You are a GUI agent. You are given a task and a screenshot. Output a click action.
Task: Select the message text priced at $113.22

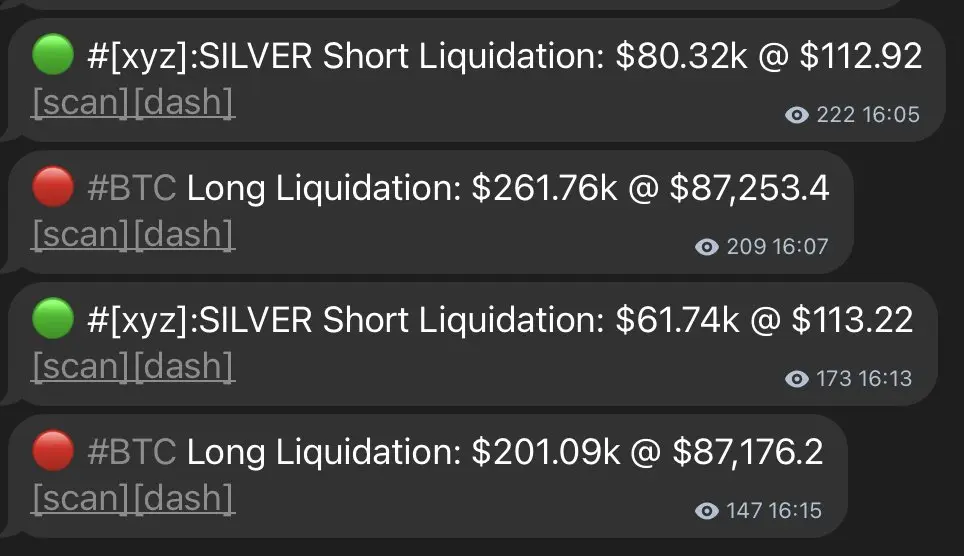pyautogui.click(x=500, y=320)
